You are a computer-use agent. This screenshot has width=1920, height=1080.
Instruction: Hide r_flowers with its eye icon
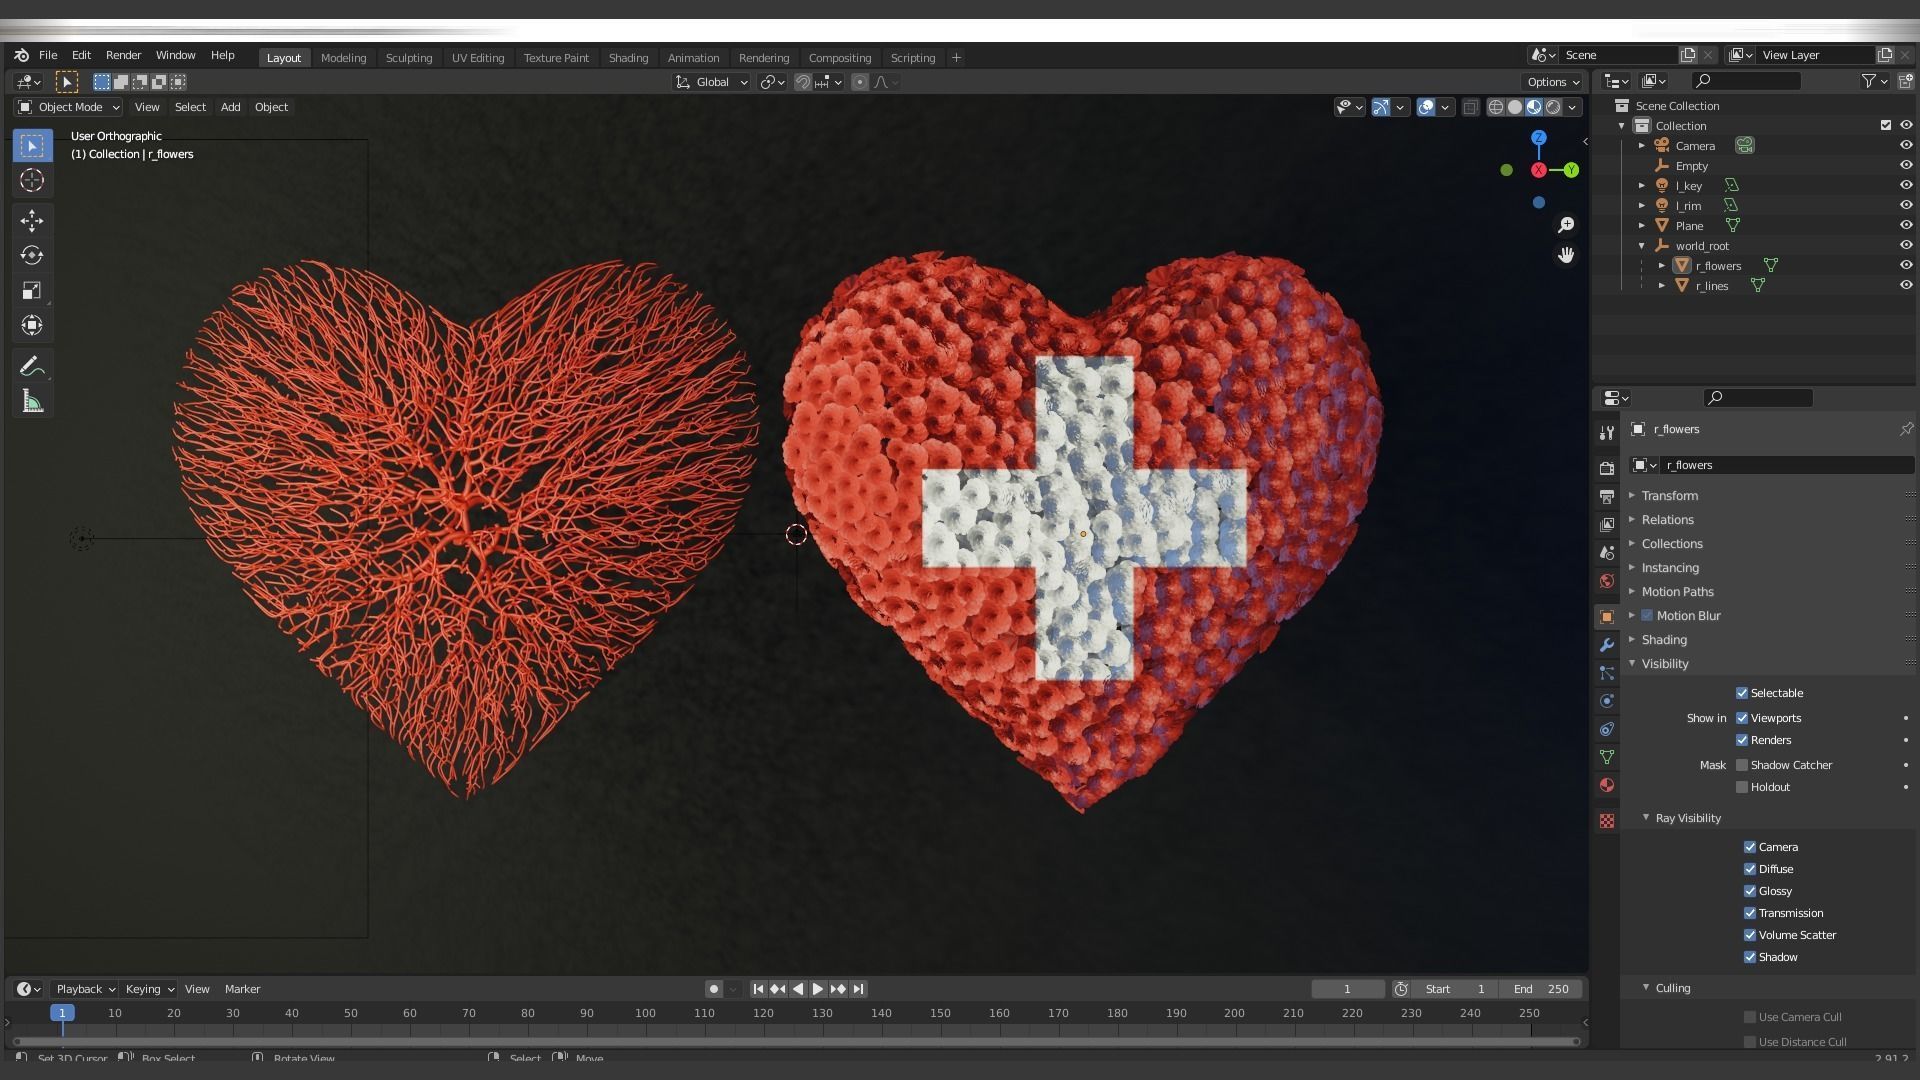(1906, 265)
